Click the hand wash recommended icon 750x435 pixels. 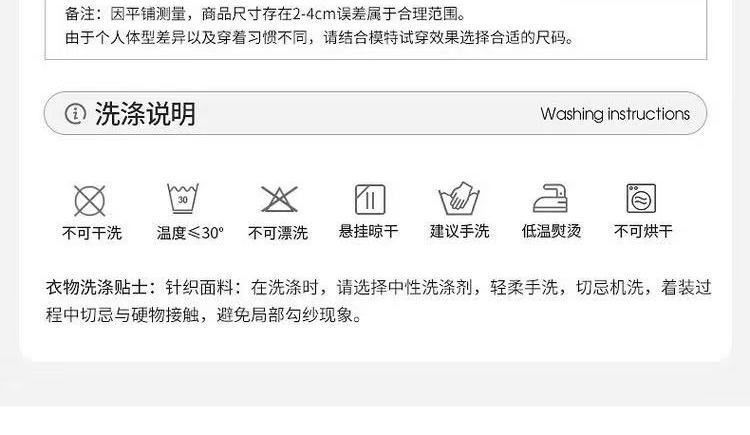(x=459, y=198)
